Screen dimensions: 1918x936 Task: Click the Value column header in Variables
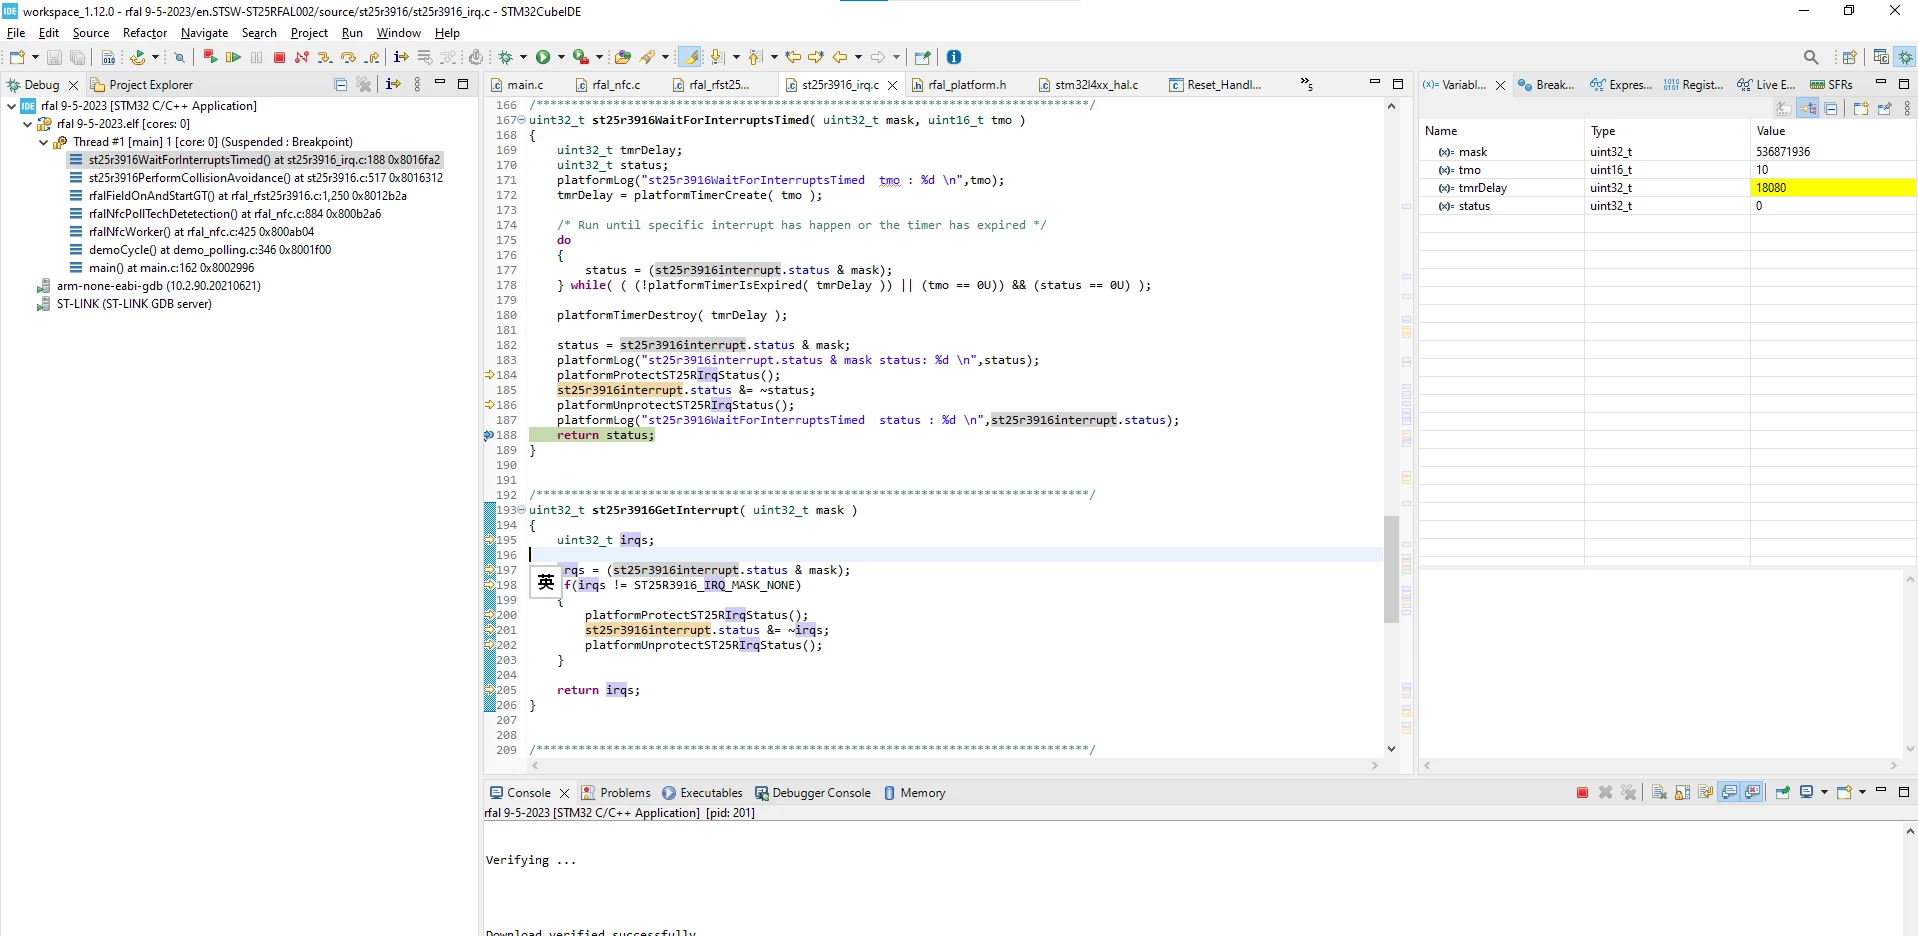1832,131
